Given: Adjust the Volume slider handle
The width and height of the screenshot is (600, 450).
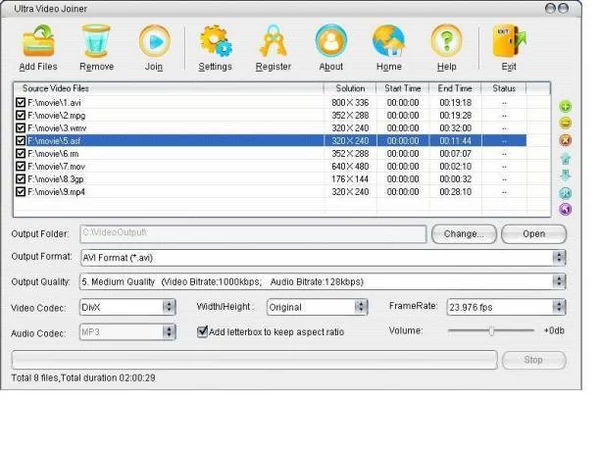Looking at the screenshot, I should pyautogui.click(x=492, y=331).
